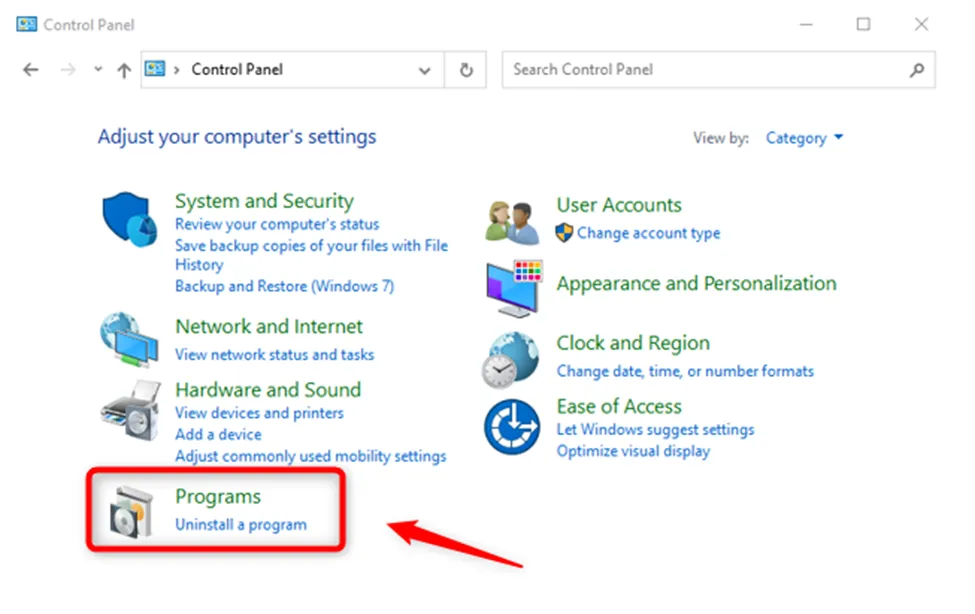975x614 pixels.
Task: Open Change account type link
Action: coord(648,233)
